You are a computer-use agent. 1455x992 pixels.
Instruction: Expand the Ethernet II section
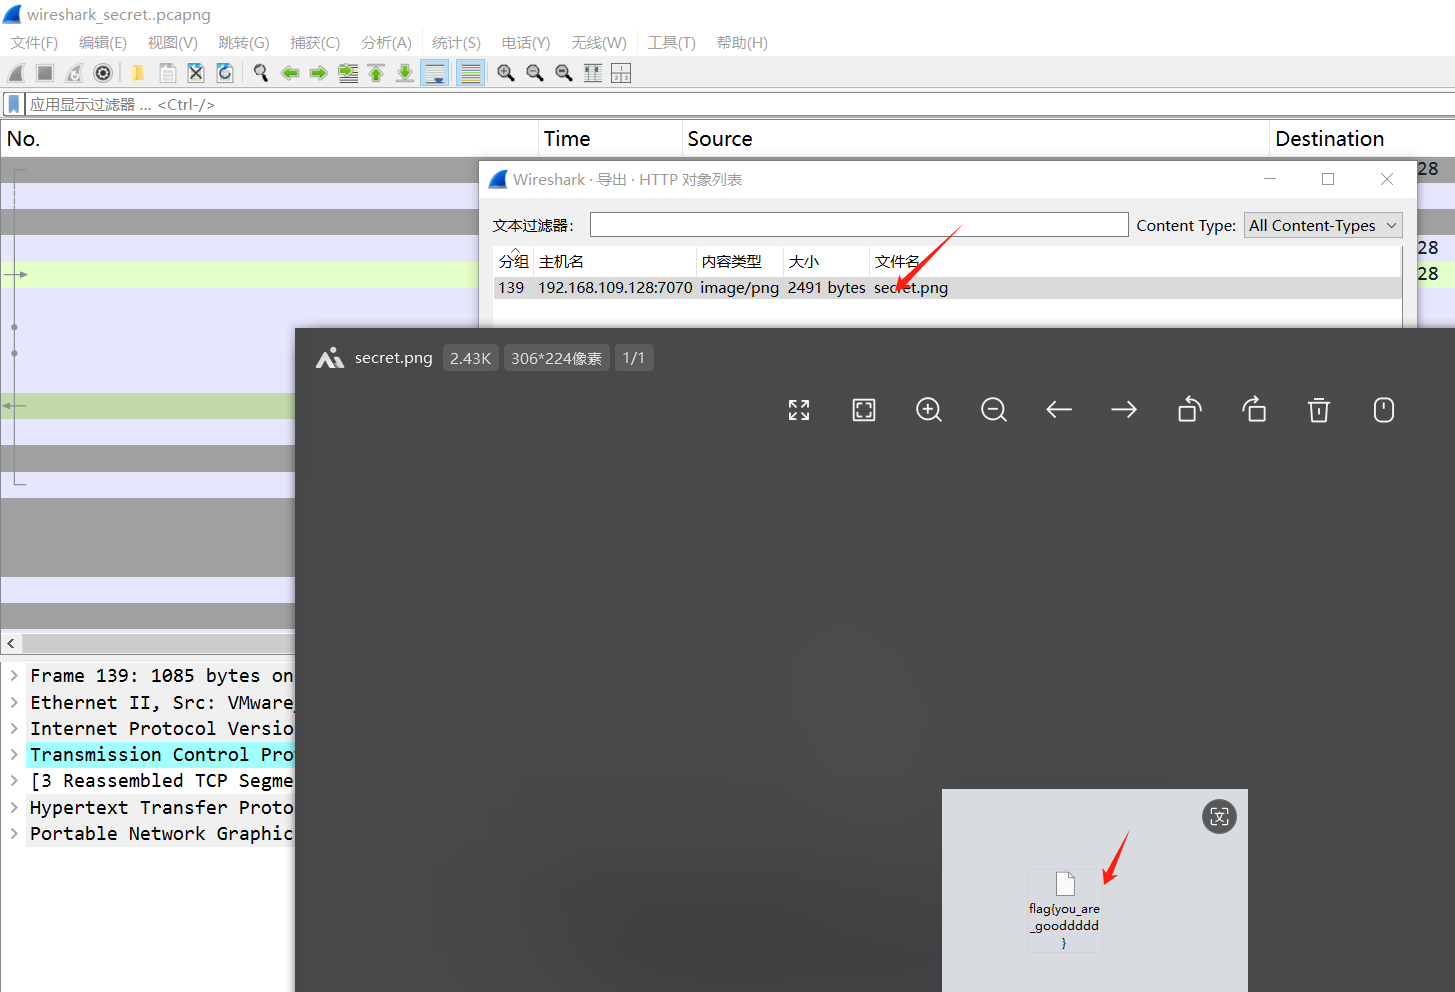tap(14, 702)
